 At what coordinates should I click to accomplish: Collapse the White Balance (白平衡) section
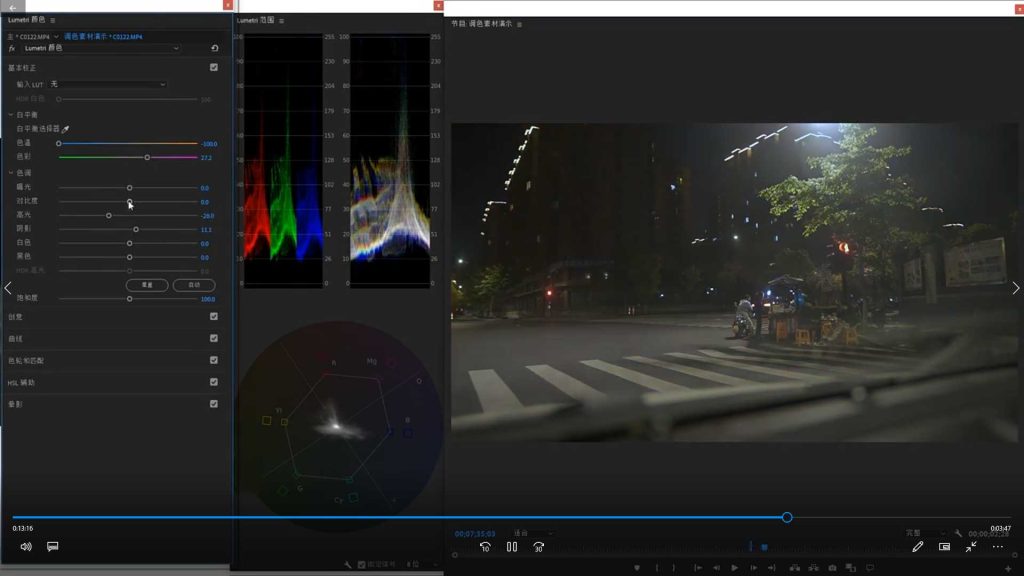pyautogui.click(x=11, y=114)
